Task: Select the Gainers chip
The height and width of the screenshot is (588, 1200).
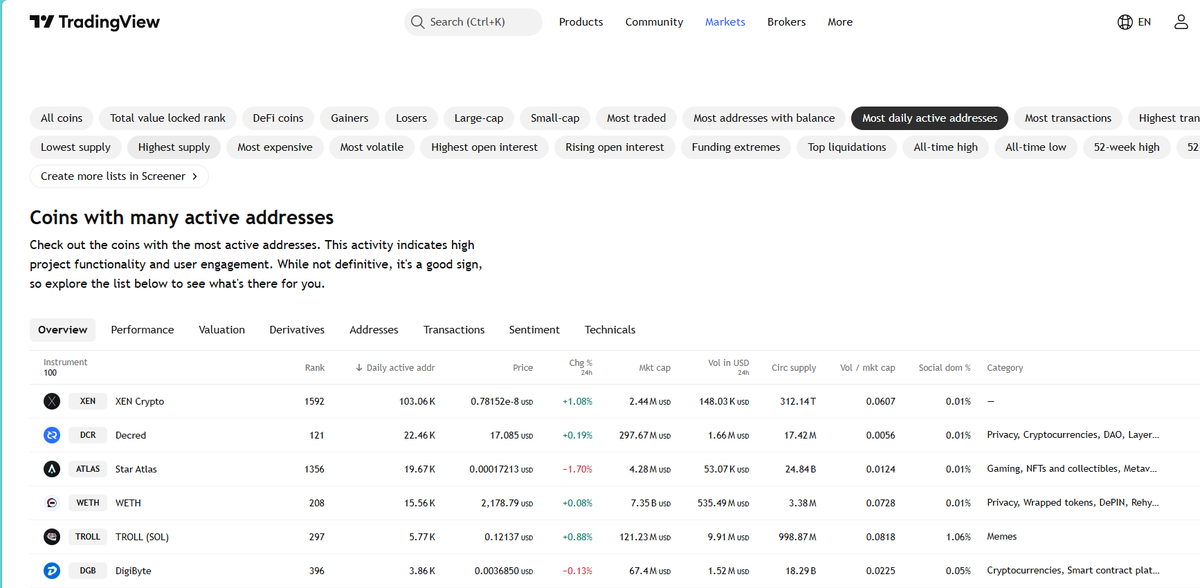Action: point(350,118)
